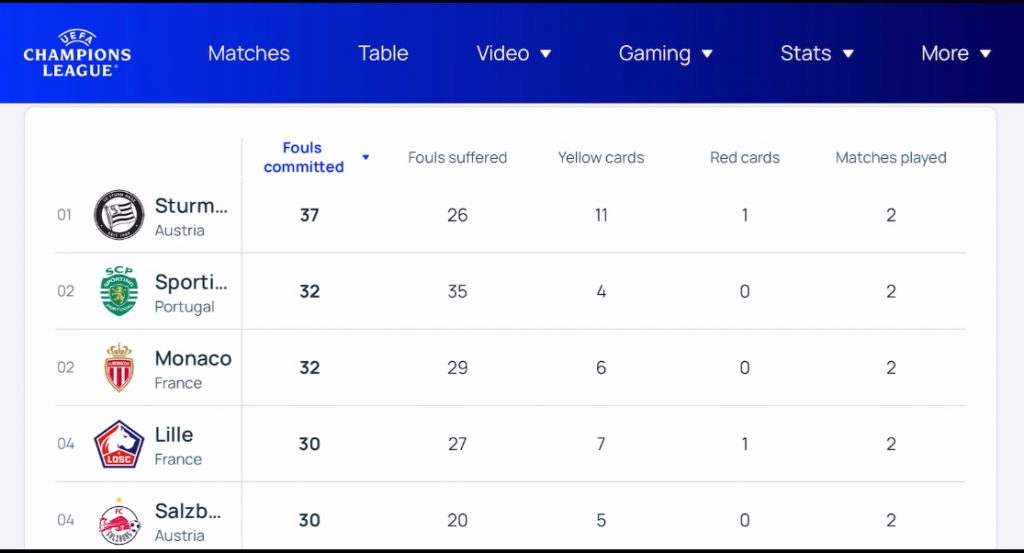Click the Monaco club crest
This screenshot has height=553, width=1024.
point(119,368)
